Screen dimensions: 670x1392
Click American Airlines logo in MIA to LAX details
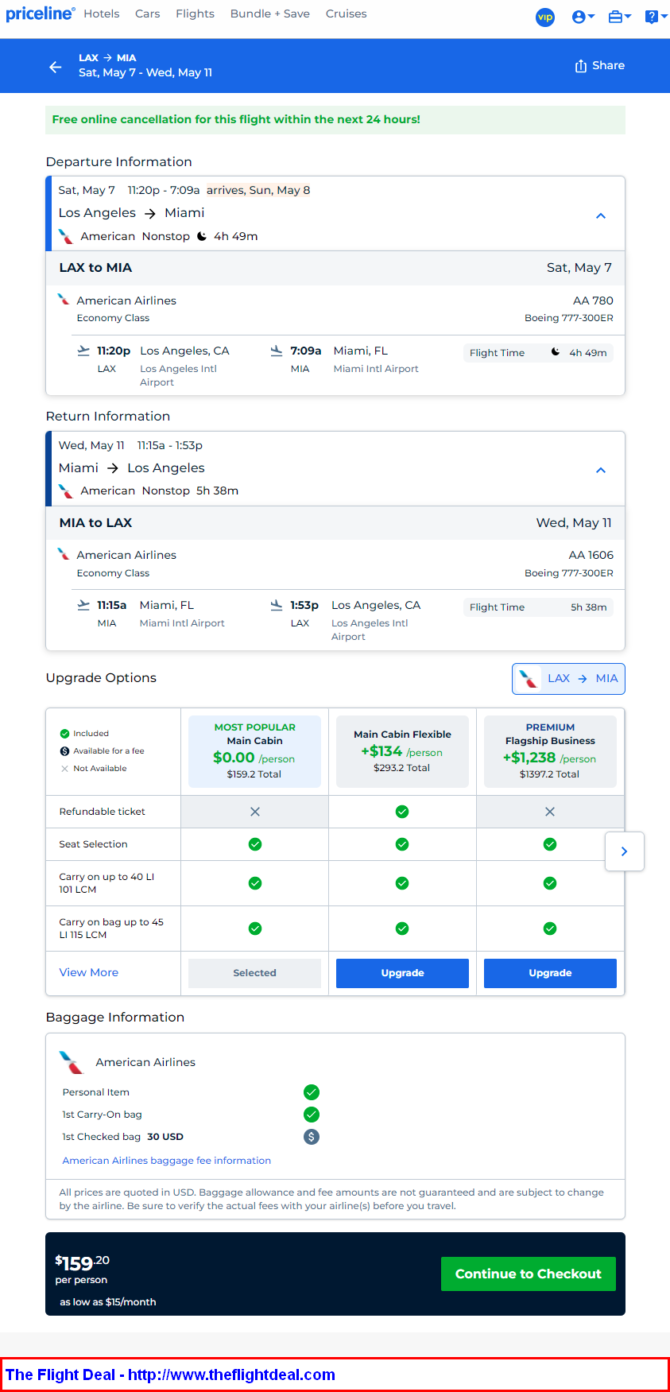point(64,554)
